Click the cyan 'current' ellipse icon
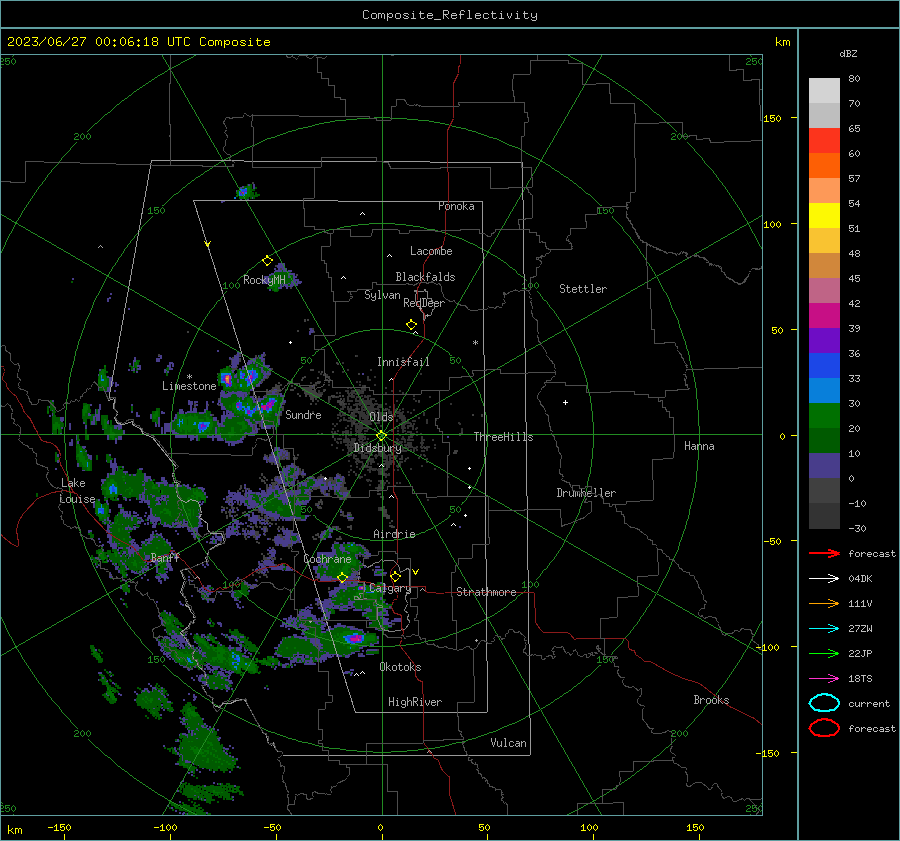The width and height of the screenshot is (900, 841). tap(824, 703)
